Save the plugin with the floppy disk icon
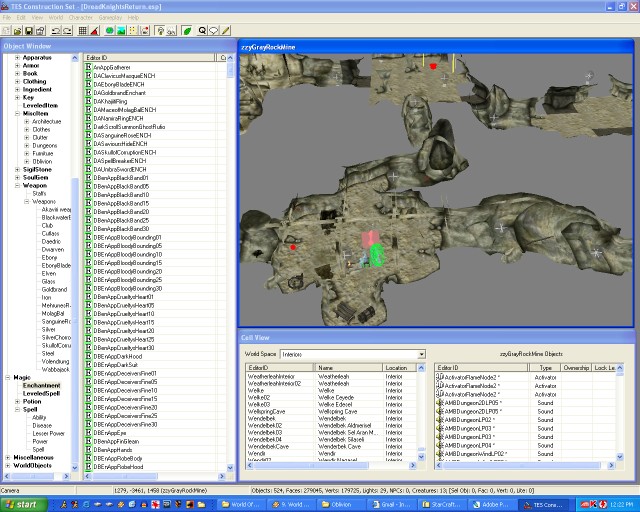The image size is (640, 512). (x=29, y=31)
